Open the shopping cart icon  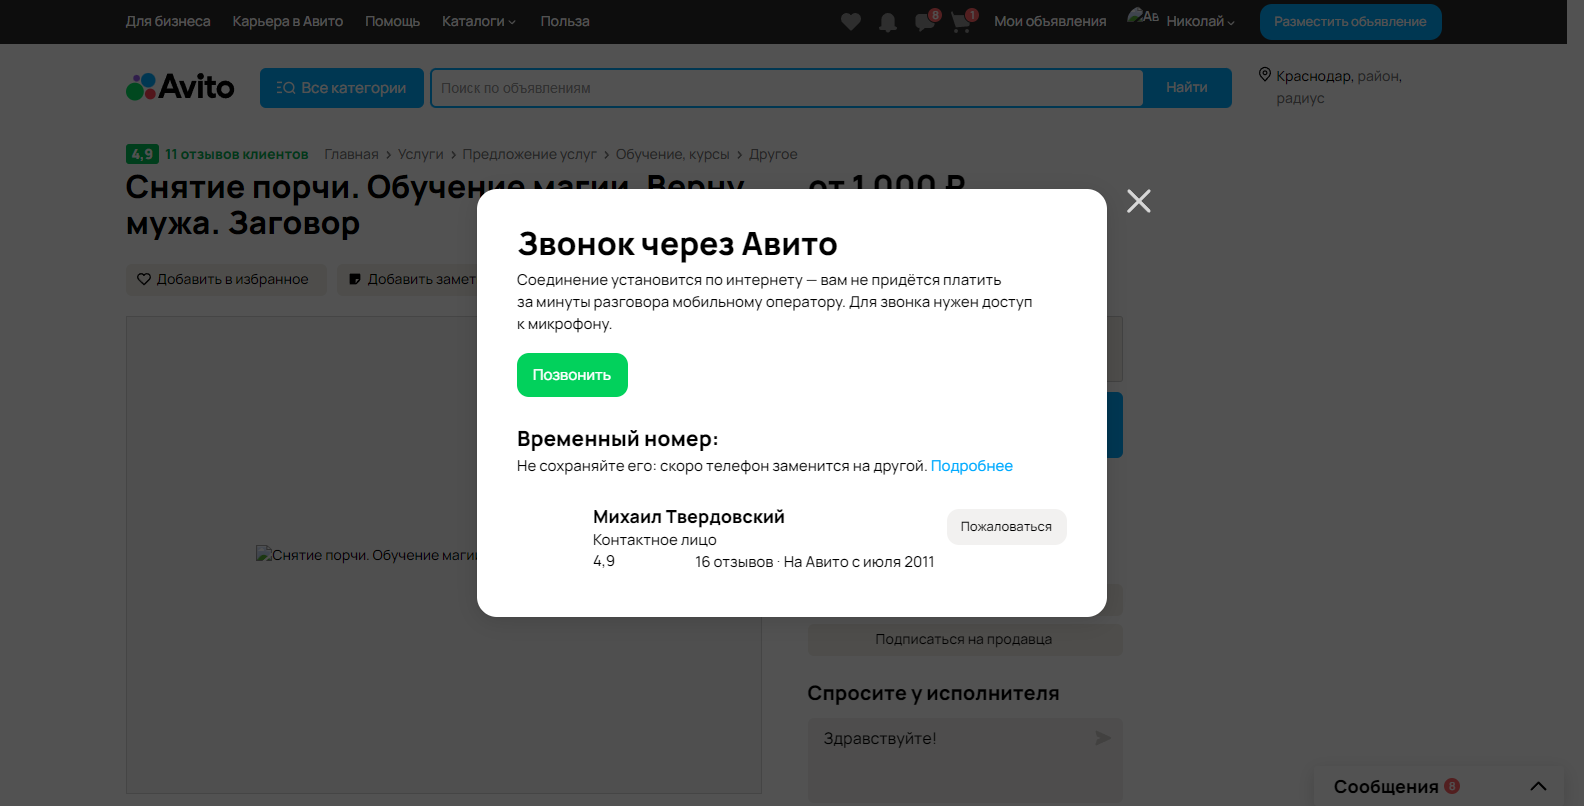[961, 22]
